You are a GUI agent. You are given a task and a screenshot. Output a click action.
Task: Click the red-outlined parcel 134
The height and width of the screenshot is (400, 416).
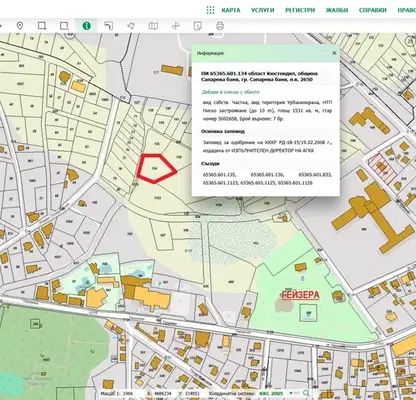pyautogui.click(x=155, y=168)
